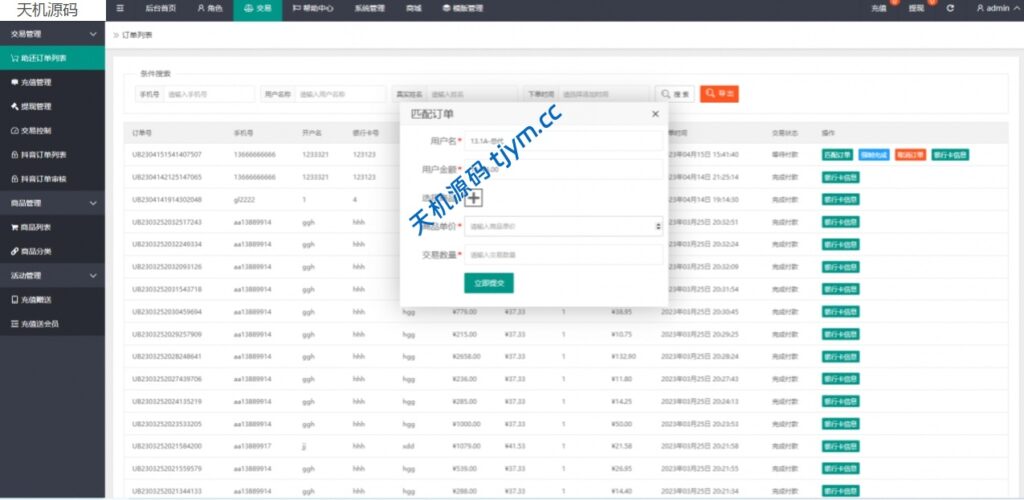Switch to the 角色 top menu
The width and height of the screenshot is (1024, 500).
tap(209, 8)
